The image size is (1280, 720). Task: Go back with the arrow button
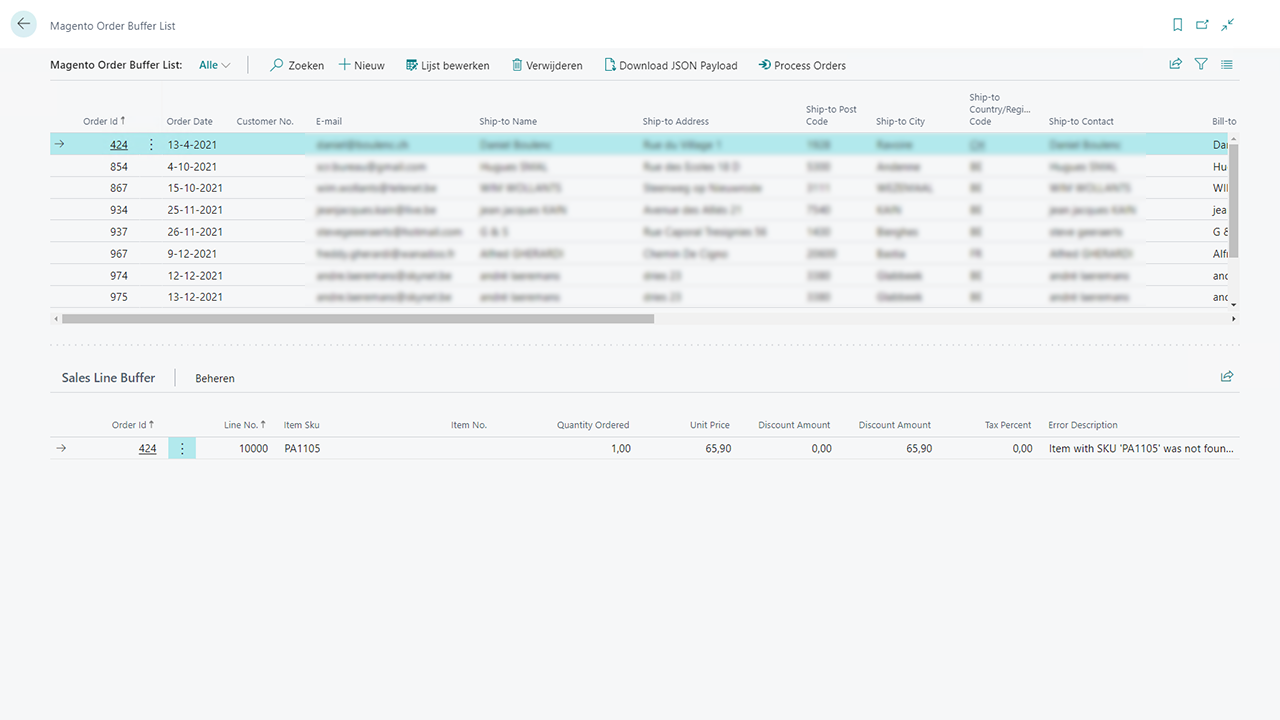pyautogui.click(x=23, y=25)
